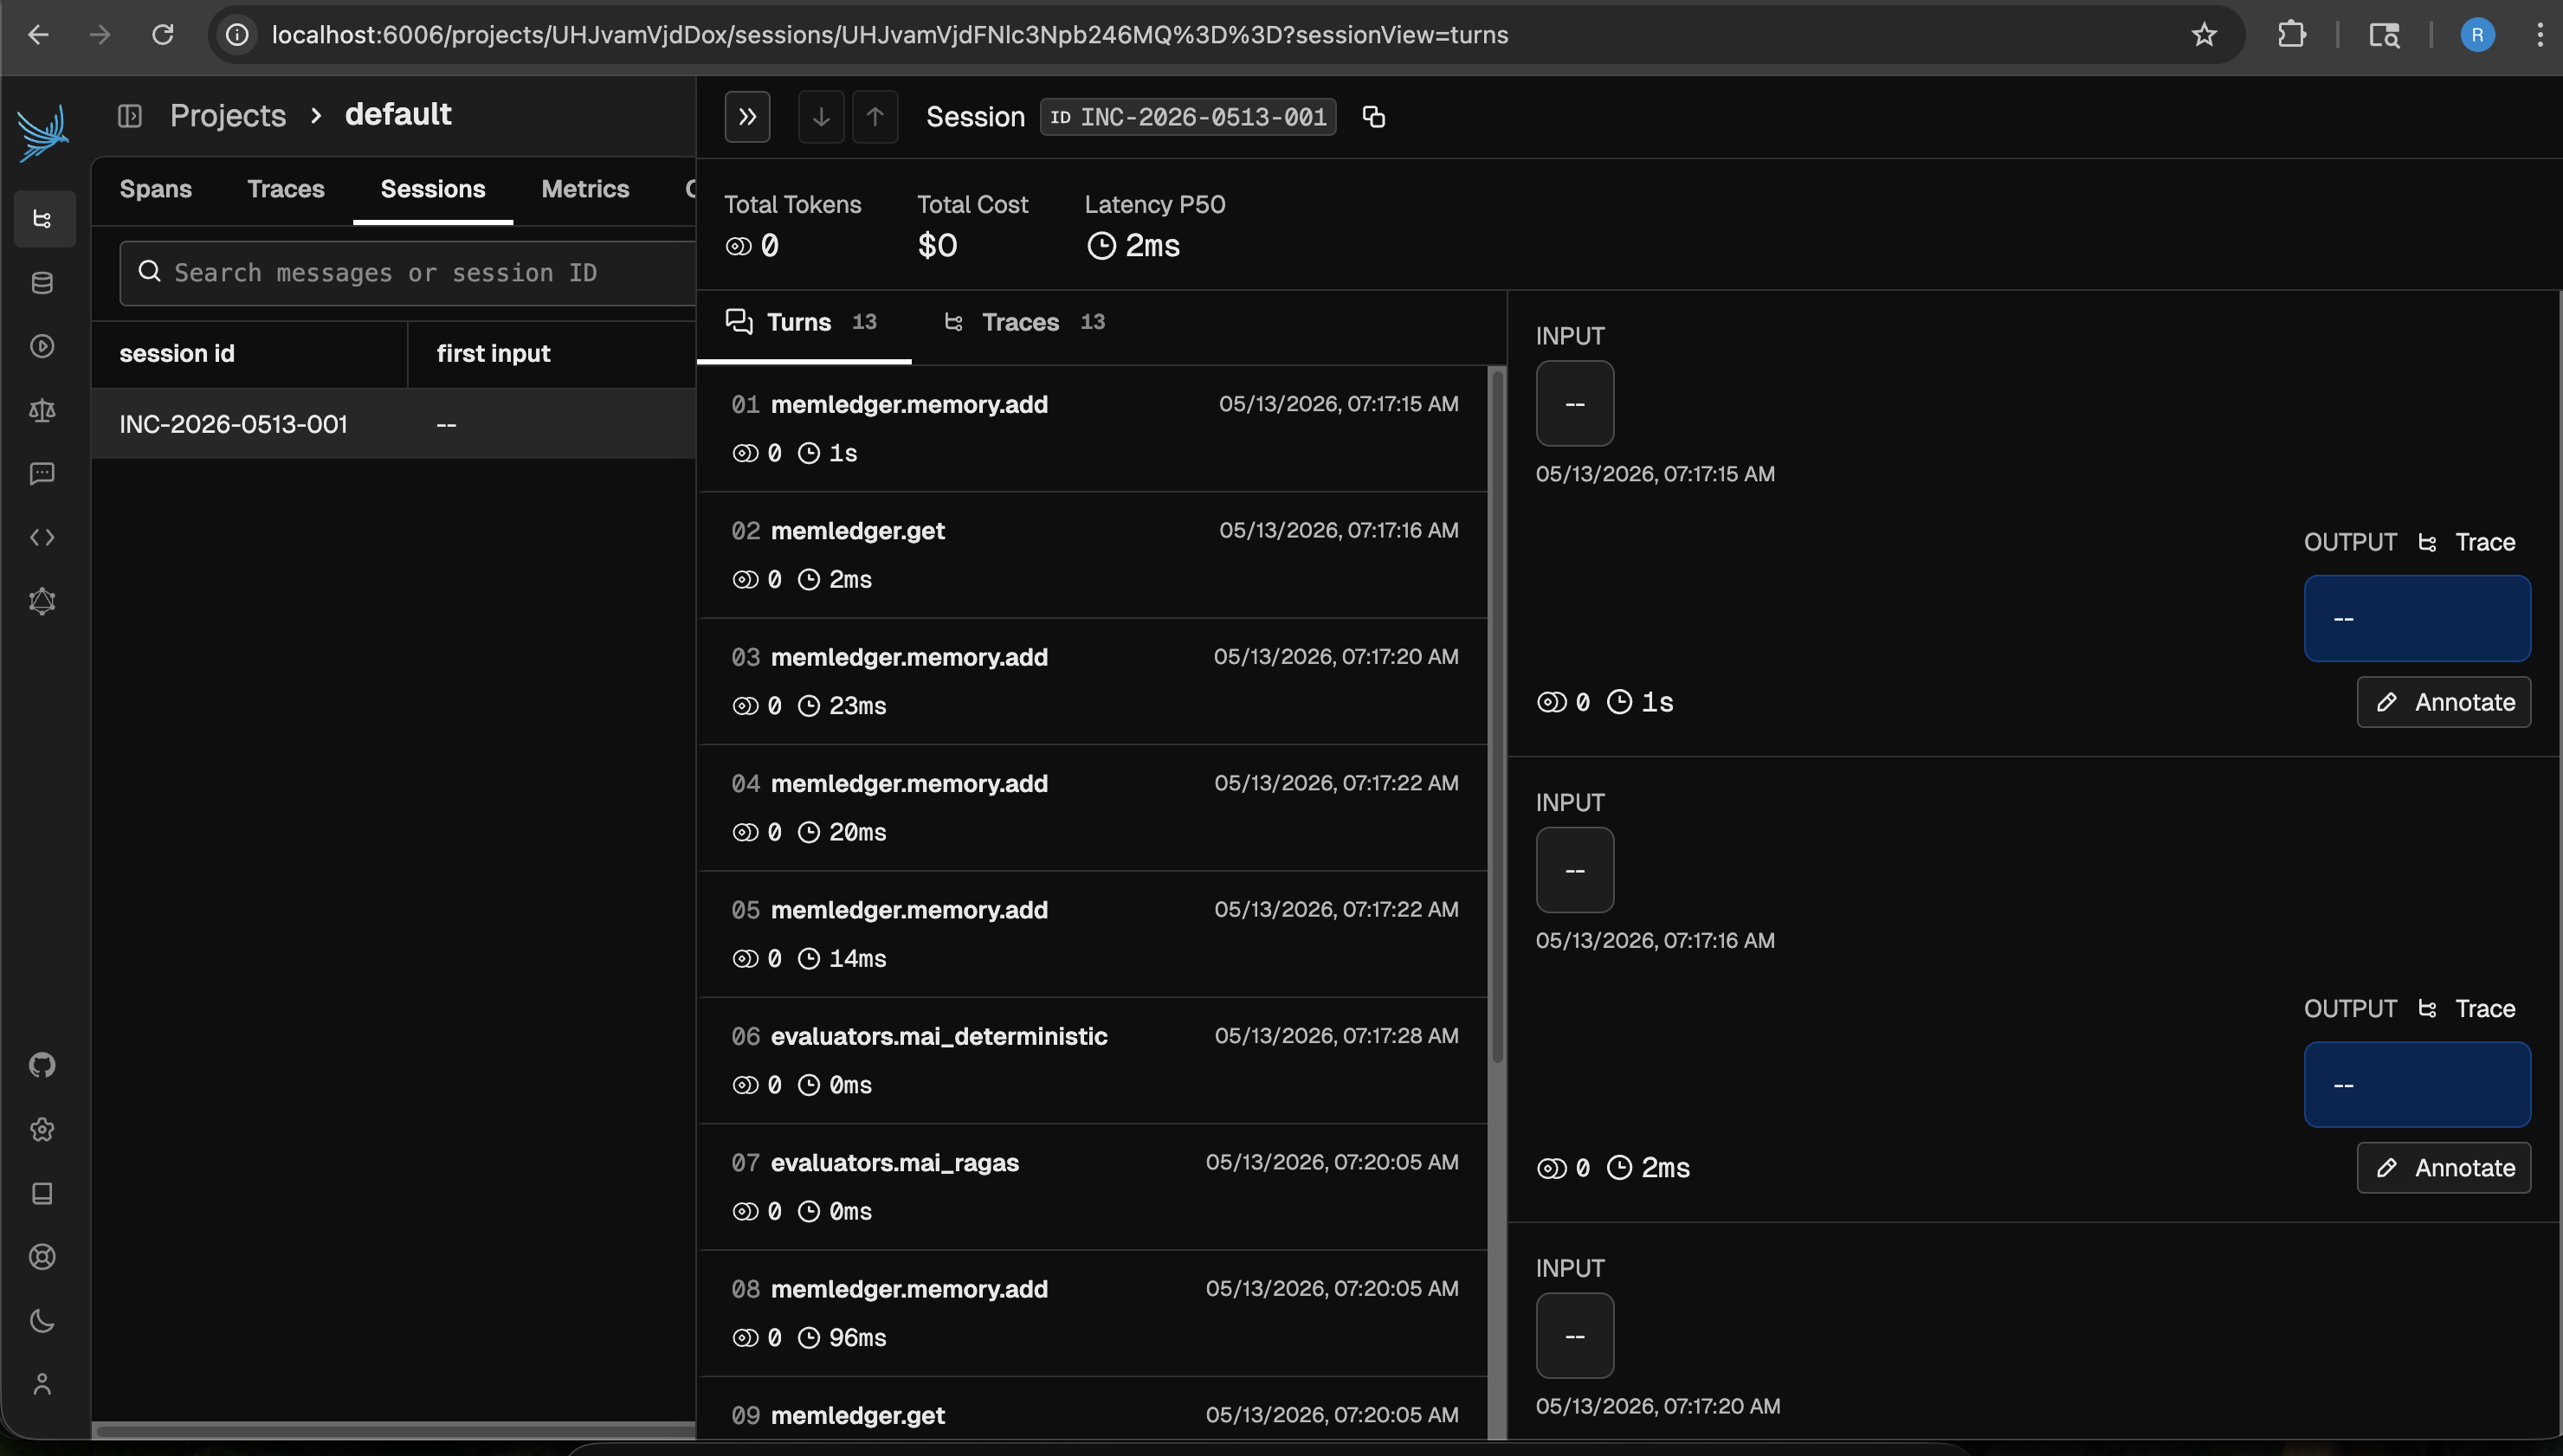Reload the browser page
Screen dimensions: 2563x1456
[162, 35]
